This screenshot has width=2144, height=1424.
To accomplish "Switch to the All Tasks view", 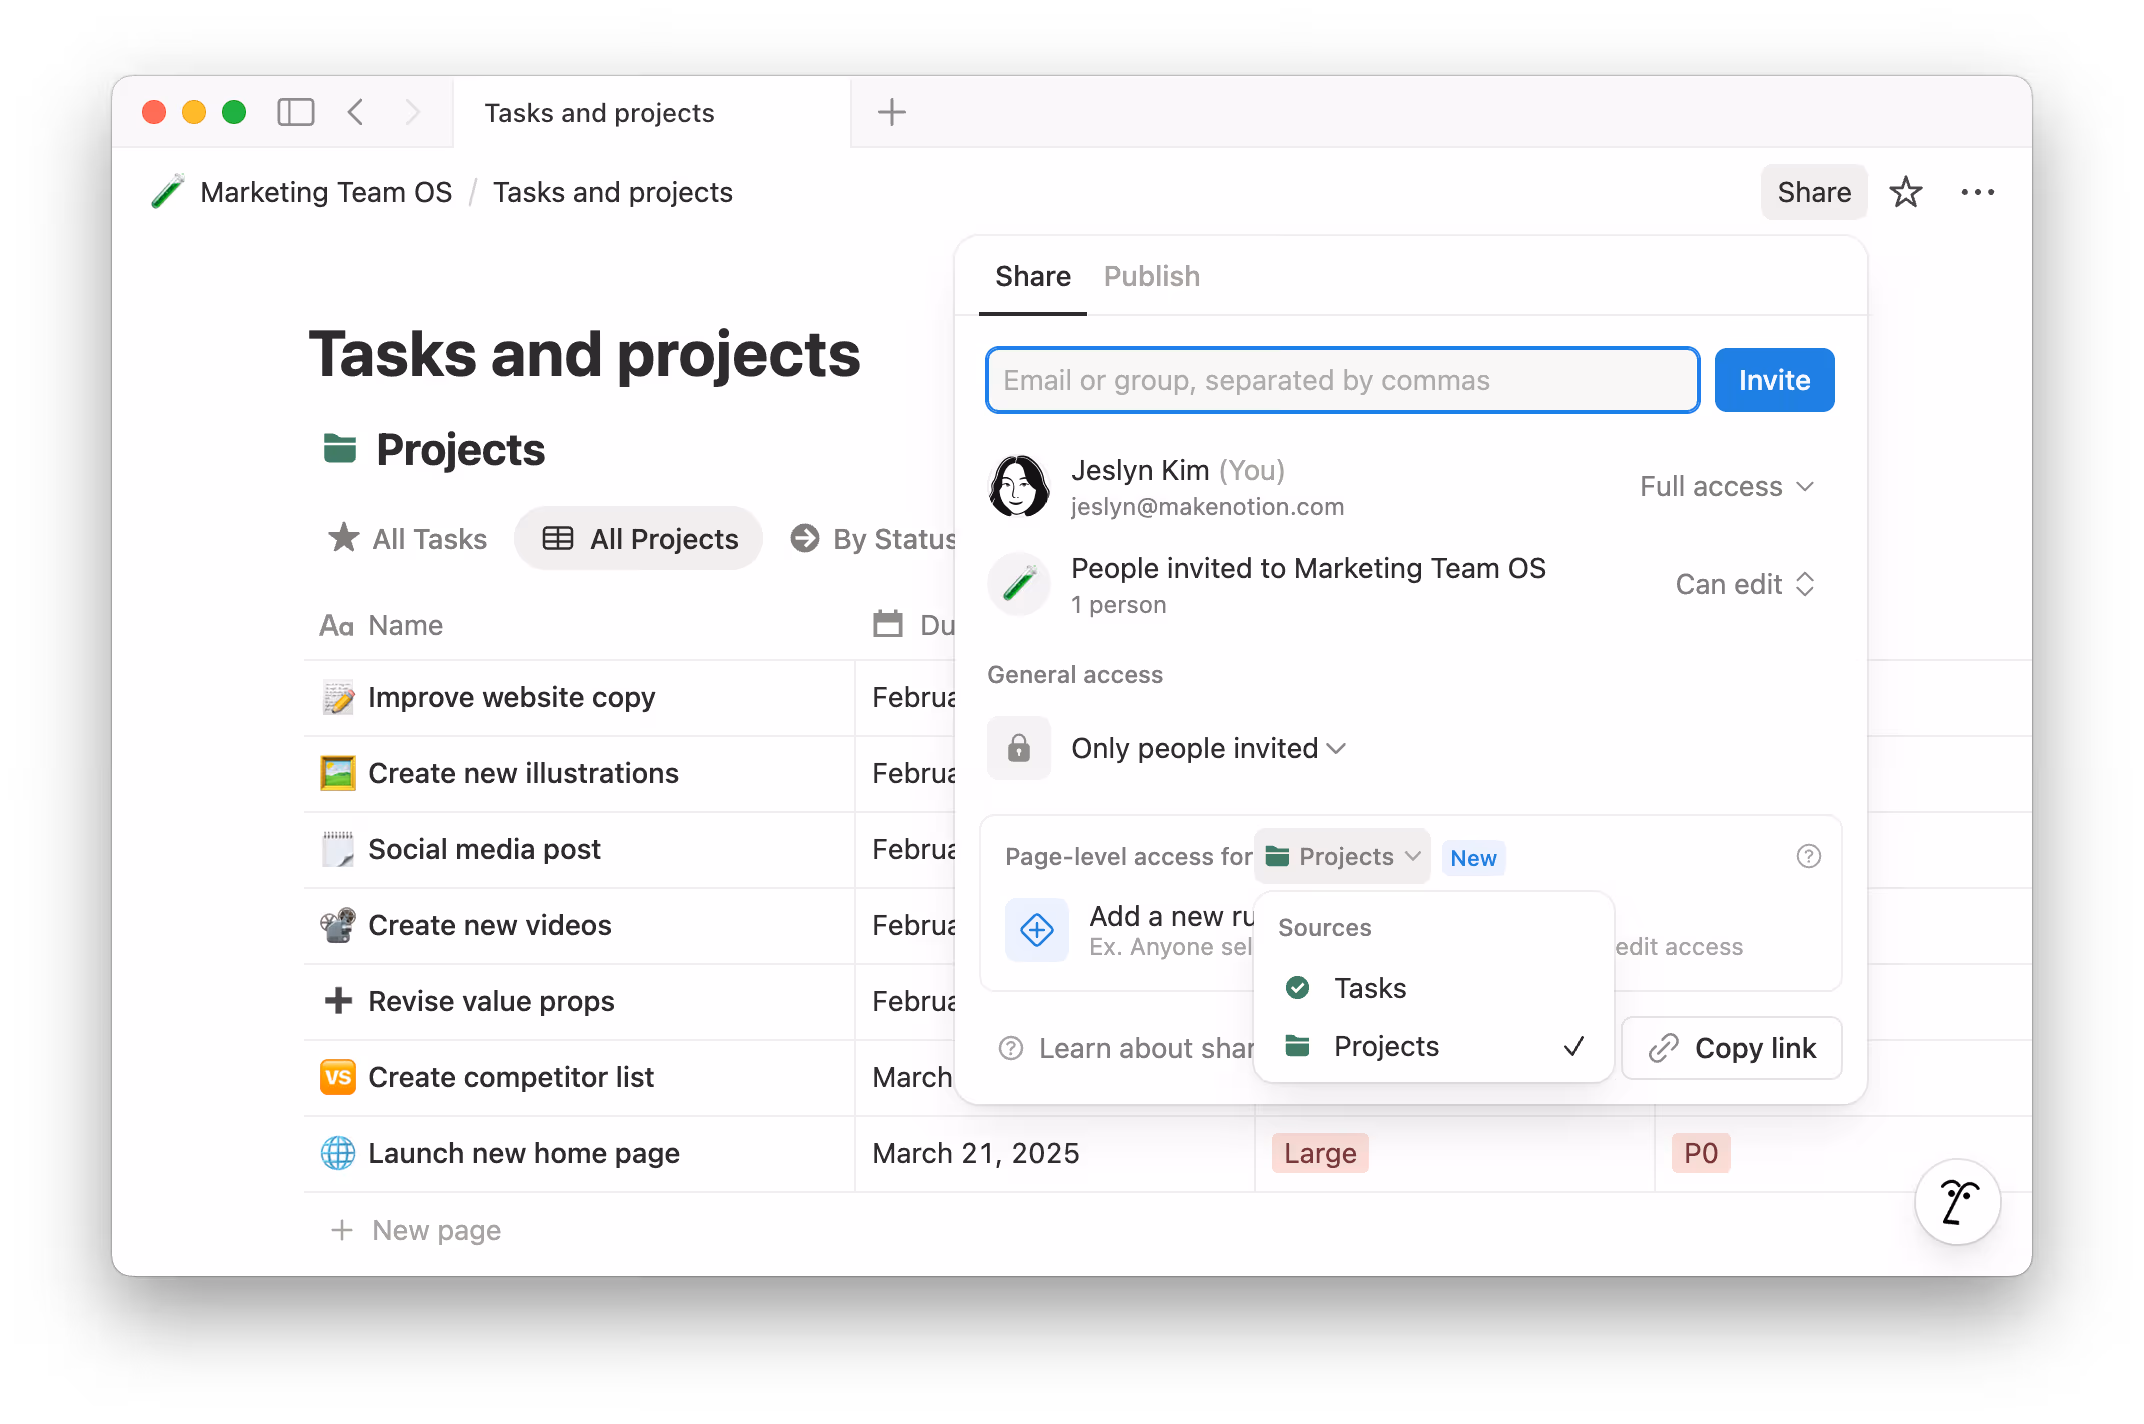I will point(408,539).
